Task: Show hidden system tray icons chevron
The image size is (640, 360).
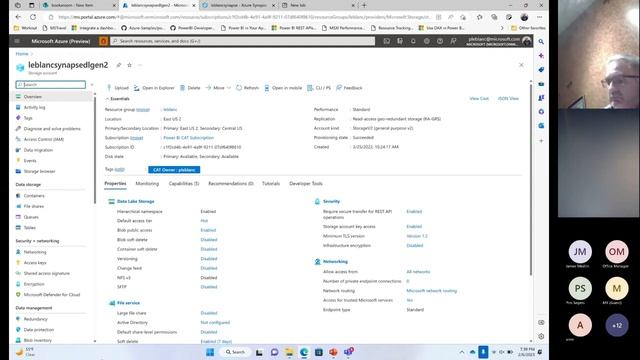Action: (462, 352)
